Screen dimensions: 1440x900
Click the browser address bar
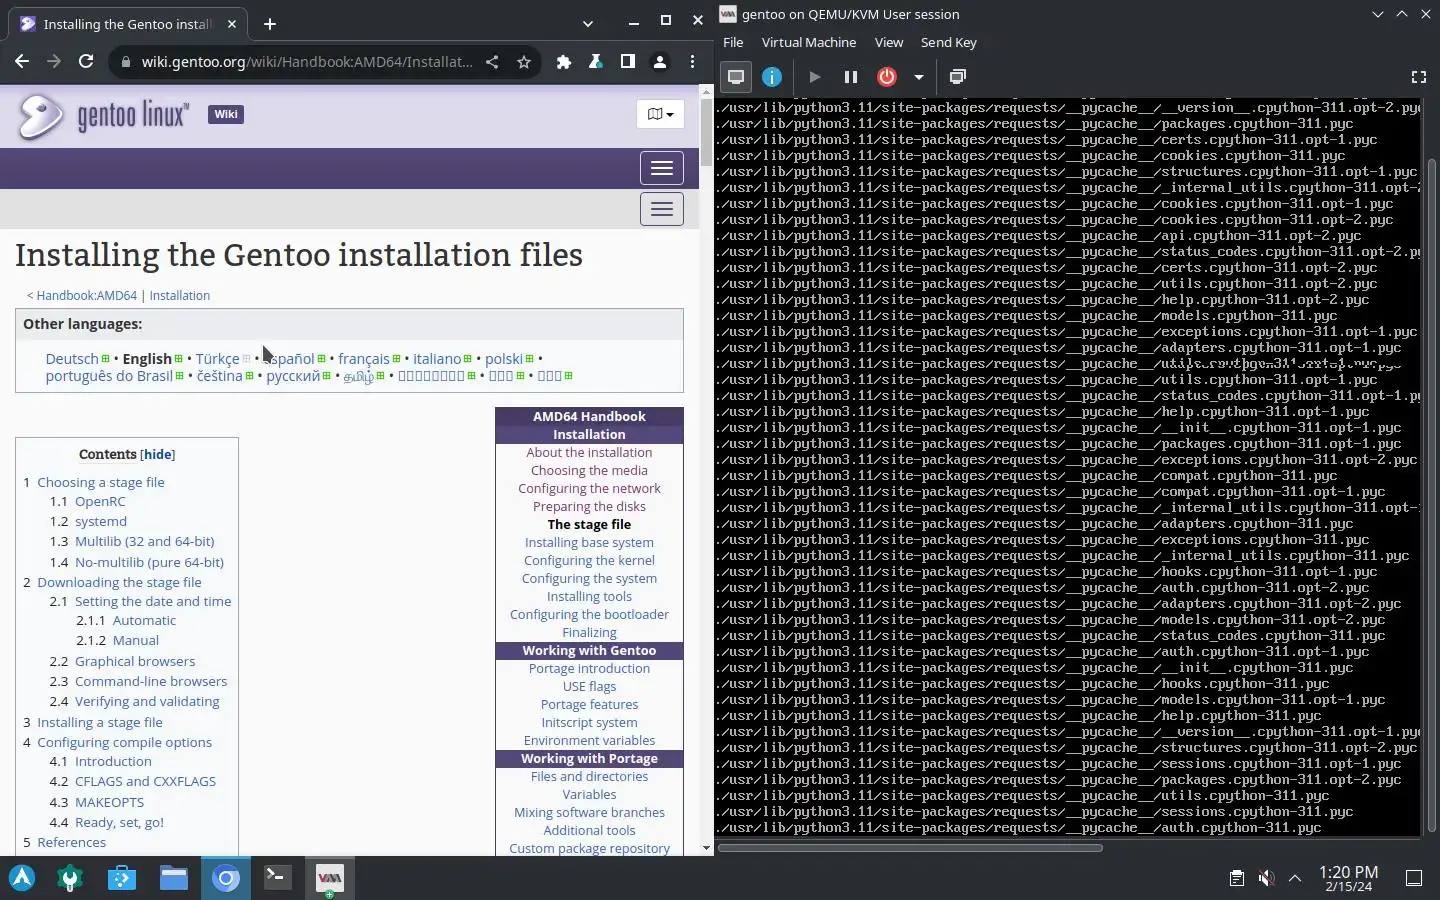[x=306, y=62]
